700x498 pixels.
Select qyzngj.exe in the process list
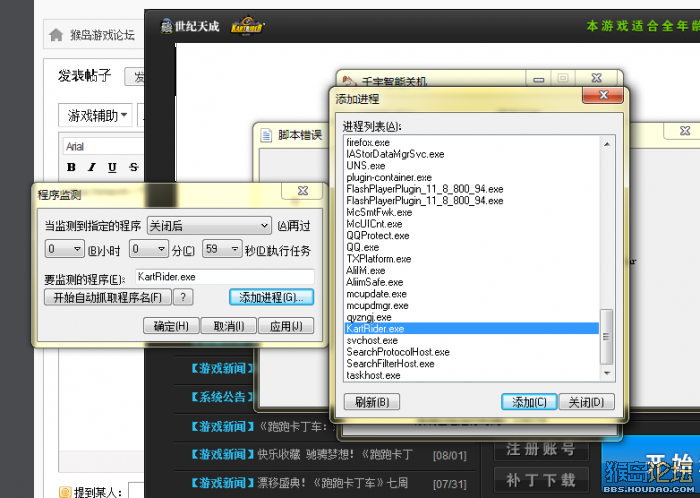click(472, 317)
